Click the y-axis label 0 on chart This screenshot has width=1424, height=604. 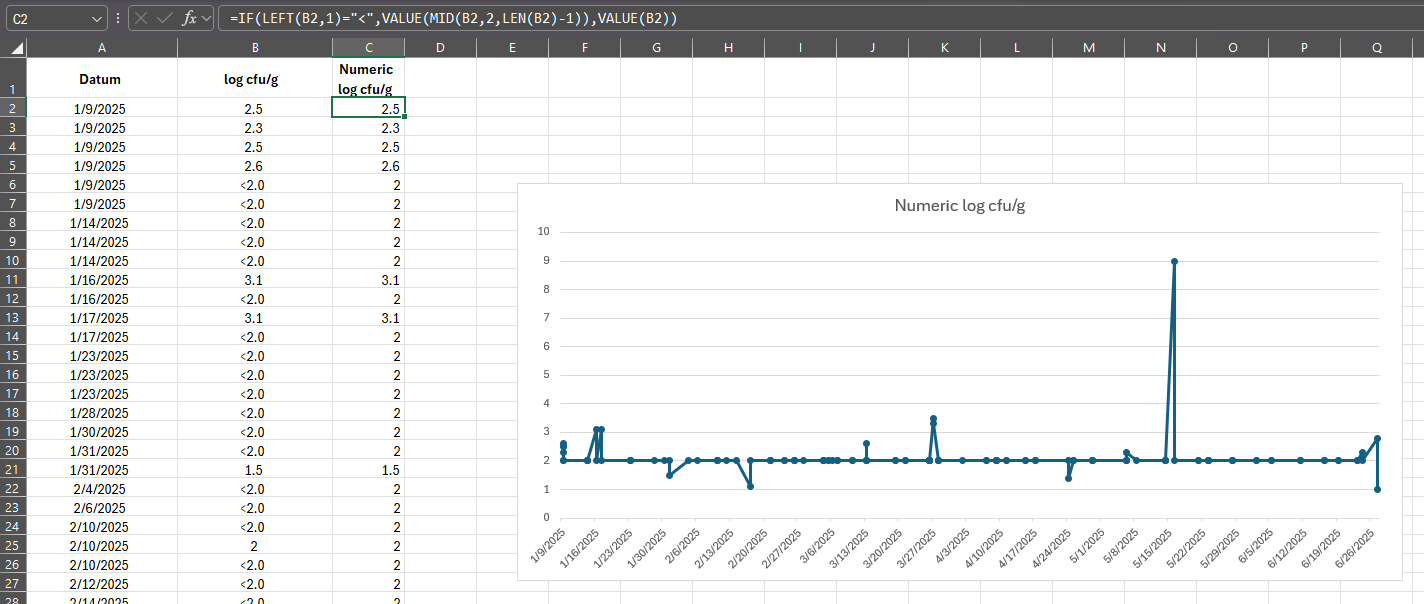[546, 518]
